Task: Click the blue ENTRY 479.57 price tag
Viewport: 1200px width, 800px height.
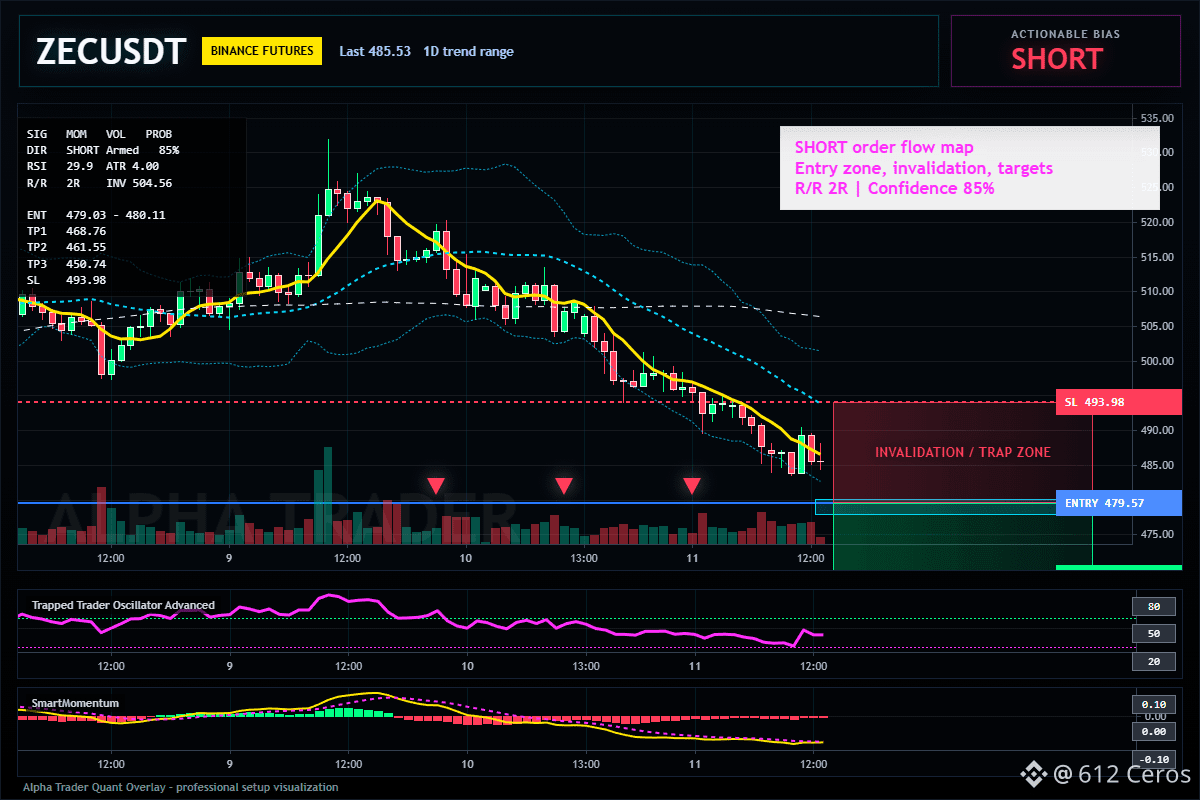Action: [x=1118, y=503]
